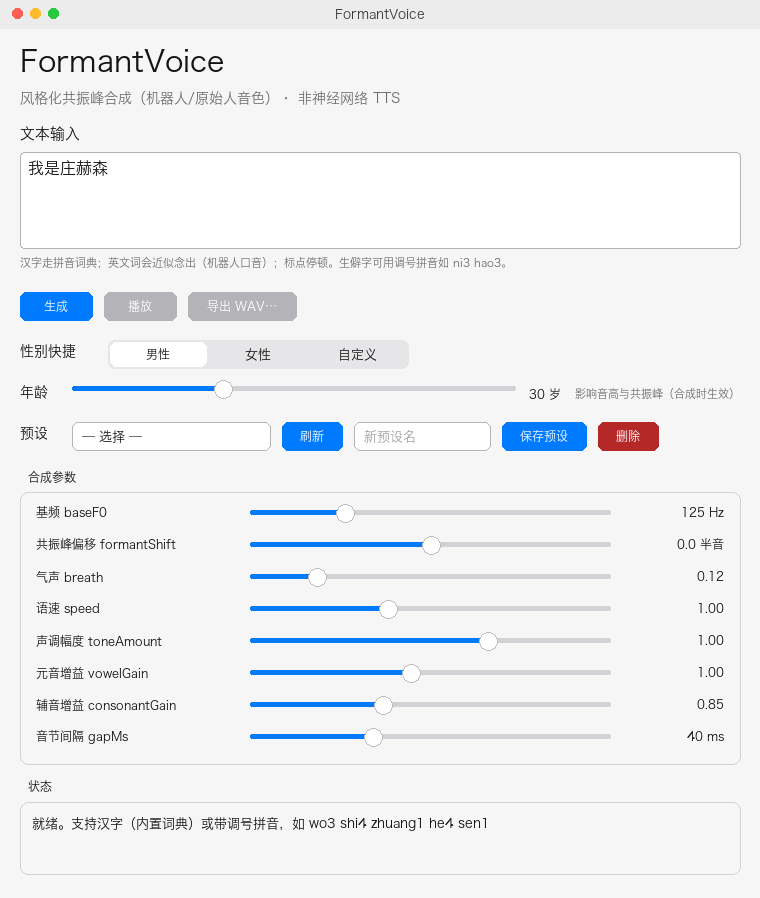Click inside the 文本输入 text area

[x=380, y=200]
